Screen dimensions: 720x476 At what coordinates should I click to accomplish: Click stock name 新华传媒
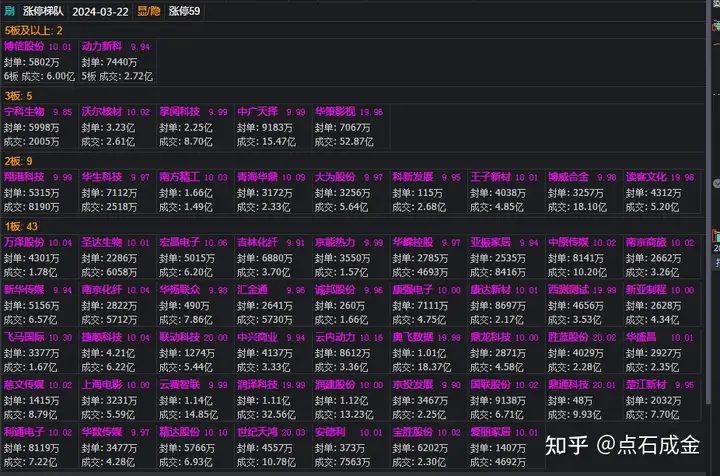tap(24, 290)
